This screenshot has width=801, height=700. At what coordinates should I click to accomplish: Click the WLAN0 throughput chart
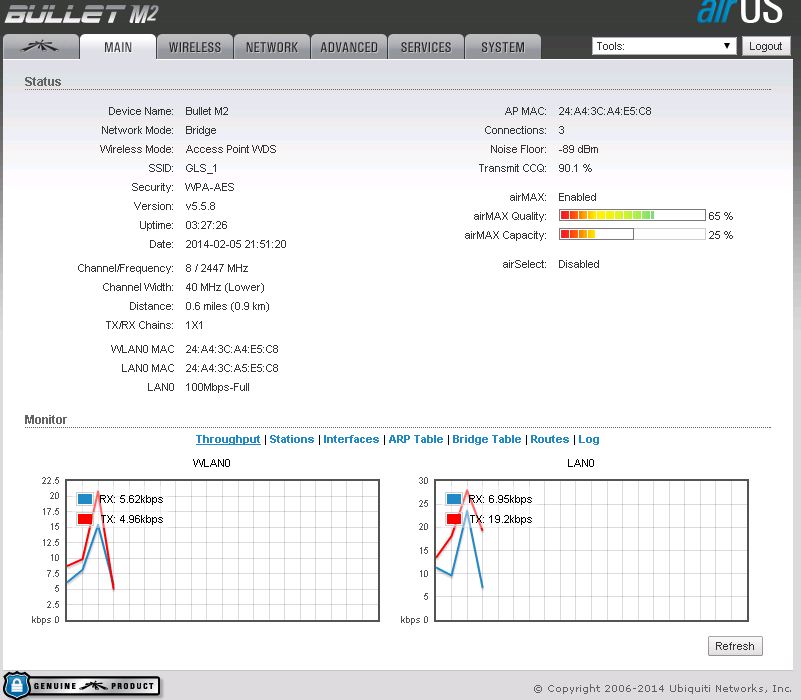pos(223,550)
